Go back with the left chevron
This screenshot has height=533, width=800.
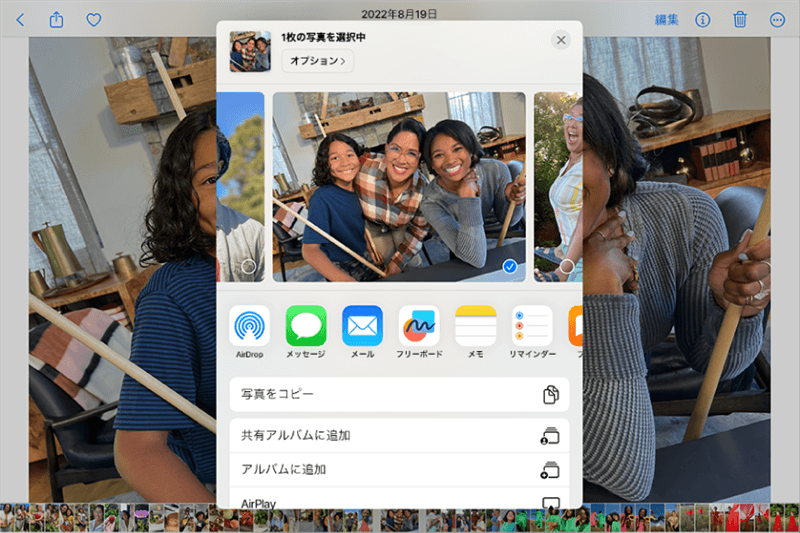coord(20,19)
